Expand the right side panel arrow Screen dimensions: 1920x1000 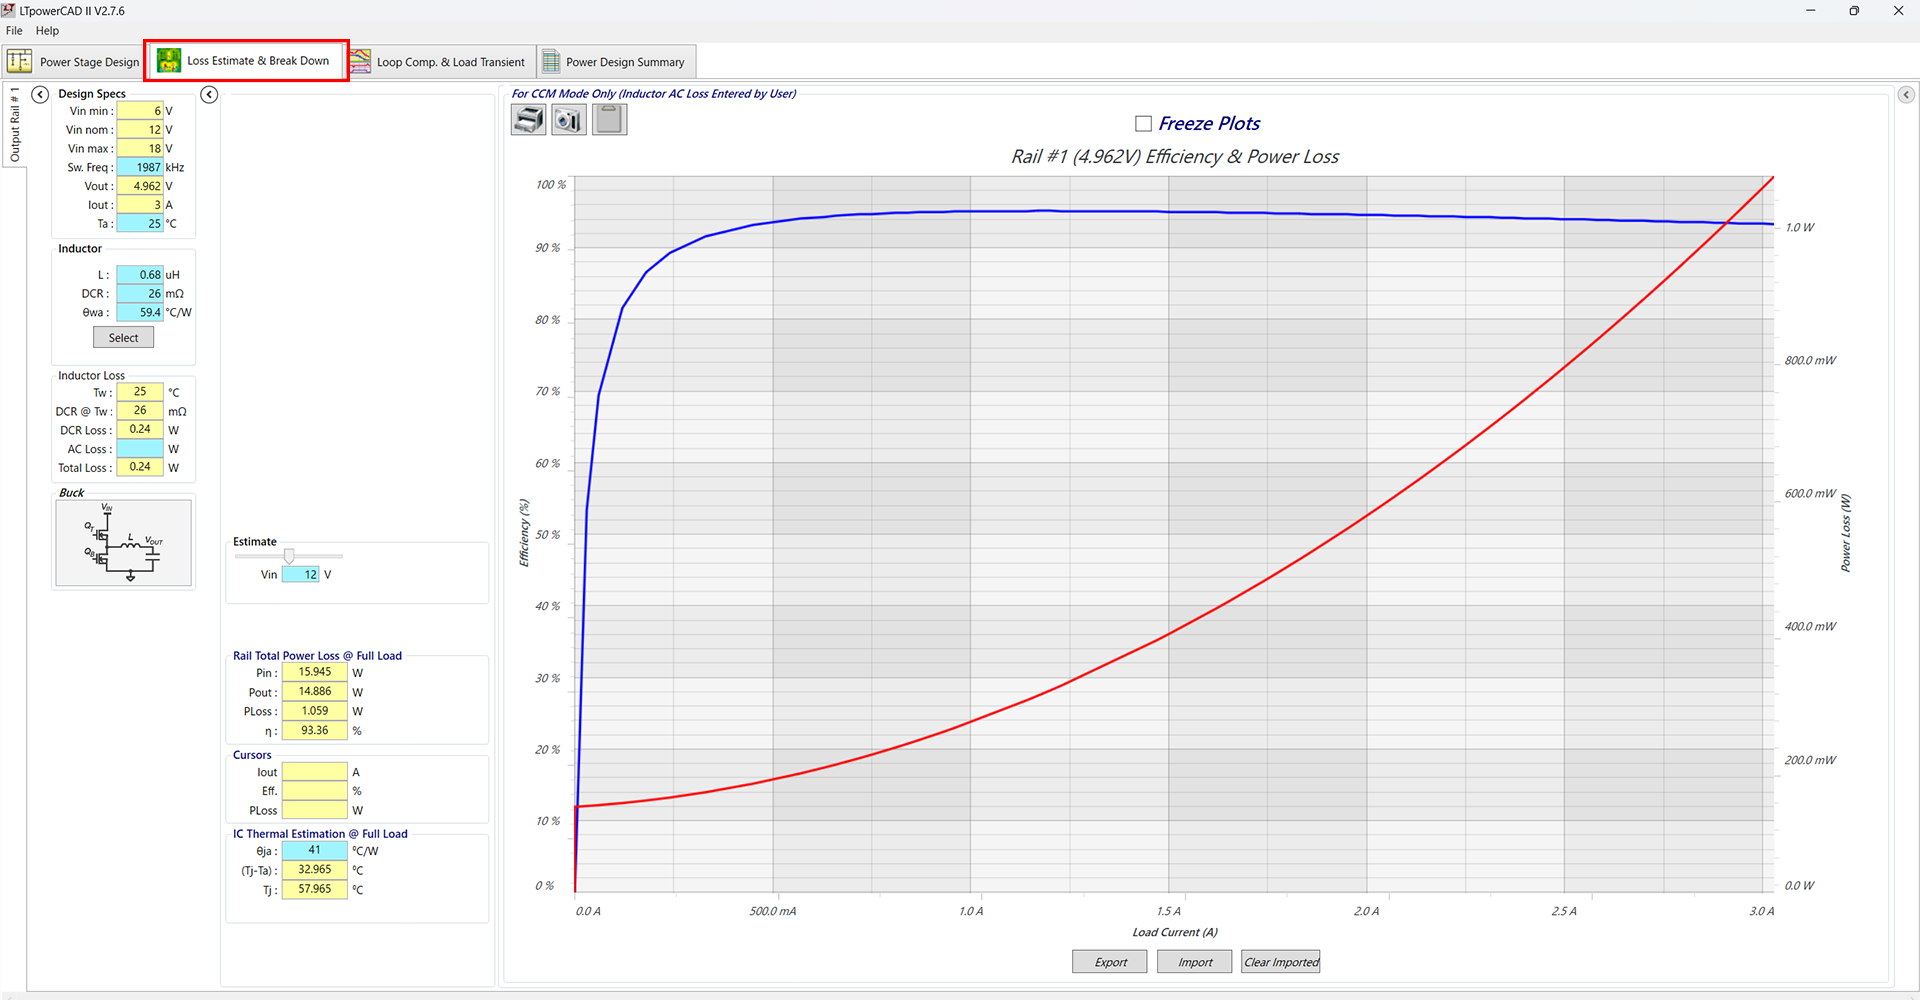tap(1906, 94)
